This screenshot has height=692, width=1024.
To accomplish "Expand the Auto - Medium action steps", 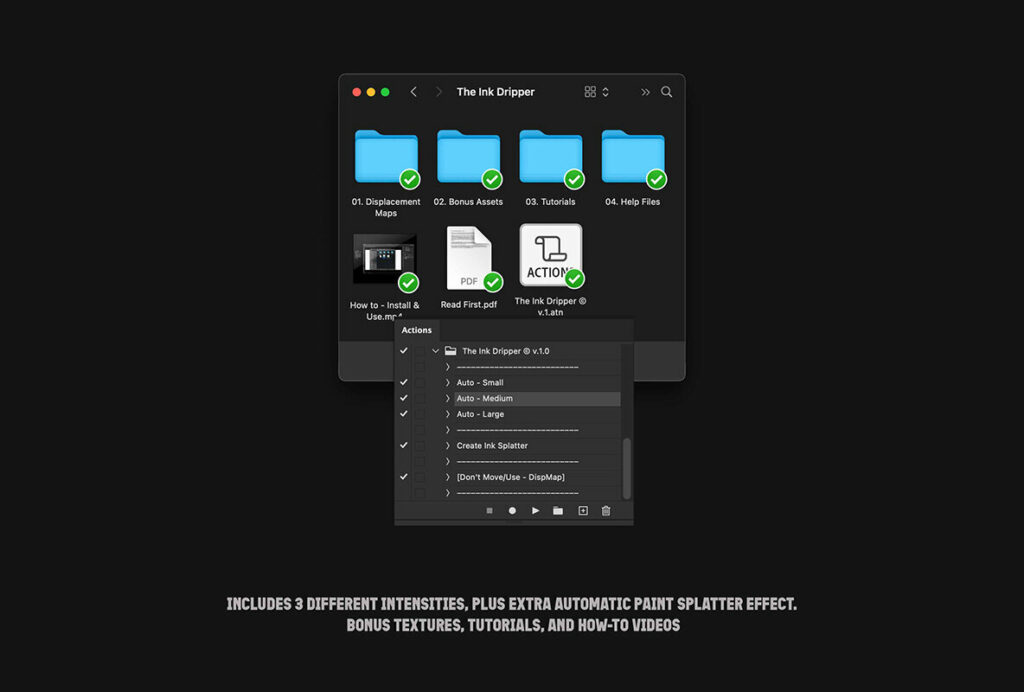I will tap(448, 399).
